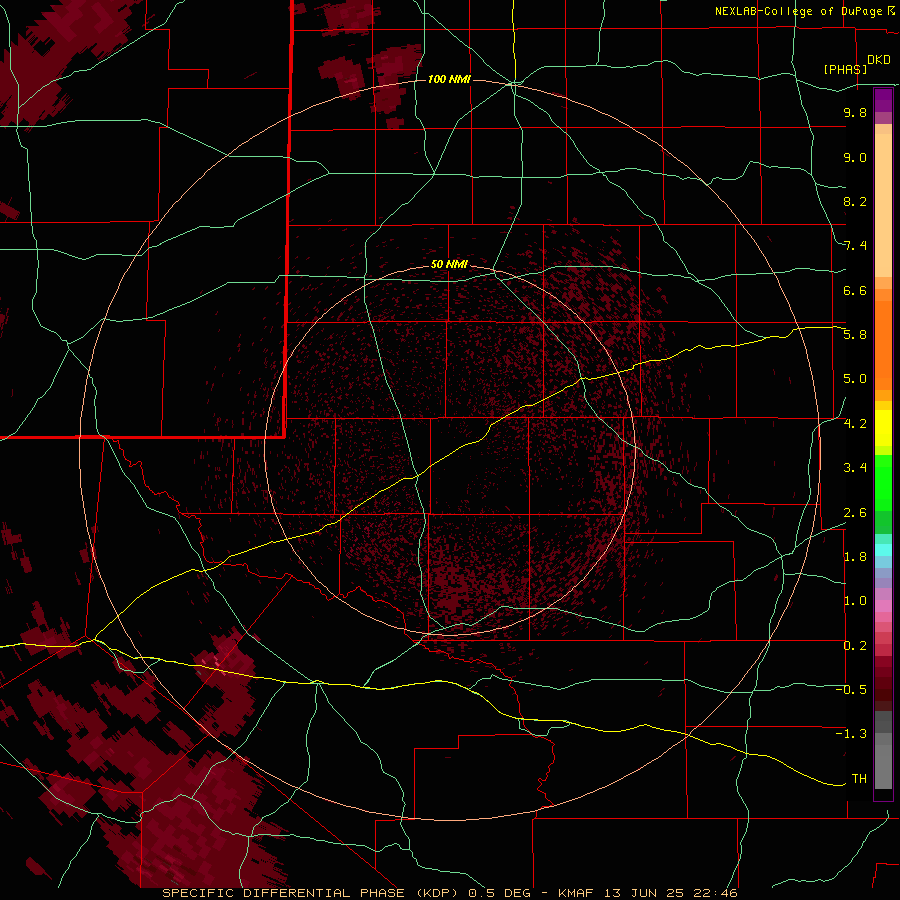Pick the bright green color scale segment
Viewport: 900px width, 900px height.
(x=883, y=483)
